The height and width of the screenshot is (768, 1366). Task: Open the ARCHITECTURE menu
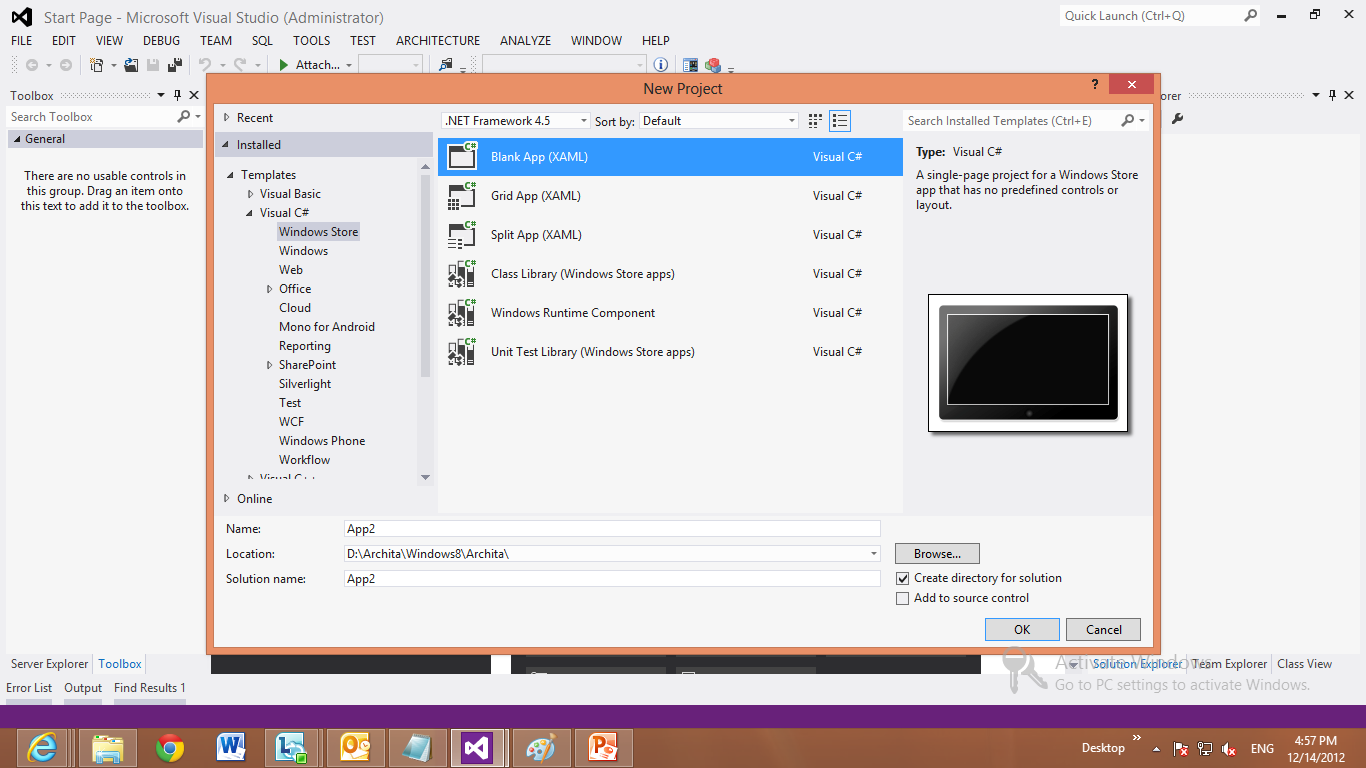click(437, 41)
